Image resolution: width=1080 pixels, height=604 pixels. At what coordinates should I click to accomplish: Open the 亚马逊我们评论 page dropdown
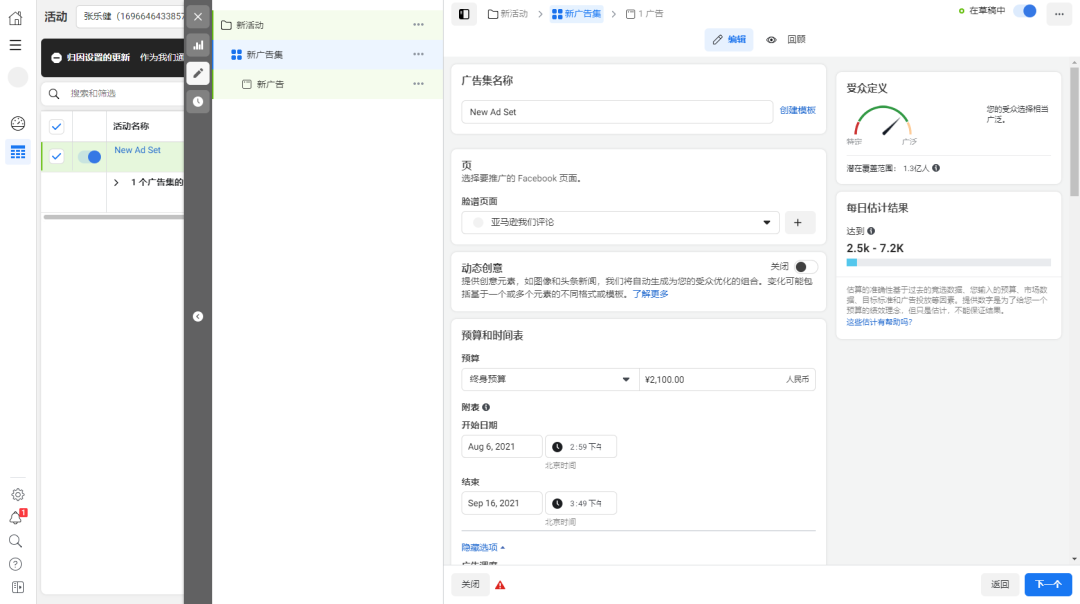click(620, 222)
